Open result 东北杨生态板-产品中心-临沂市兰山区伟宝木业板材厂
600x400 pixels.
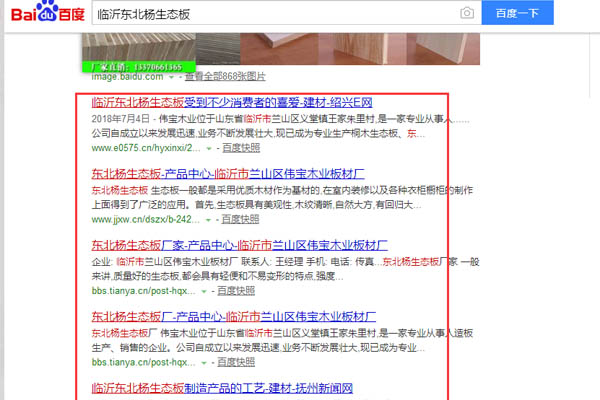[x=228, y=174]
